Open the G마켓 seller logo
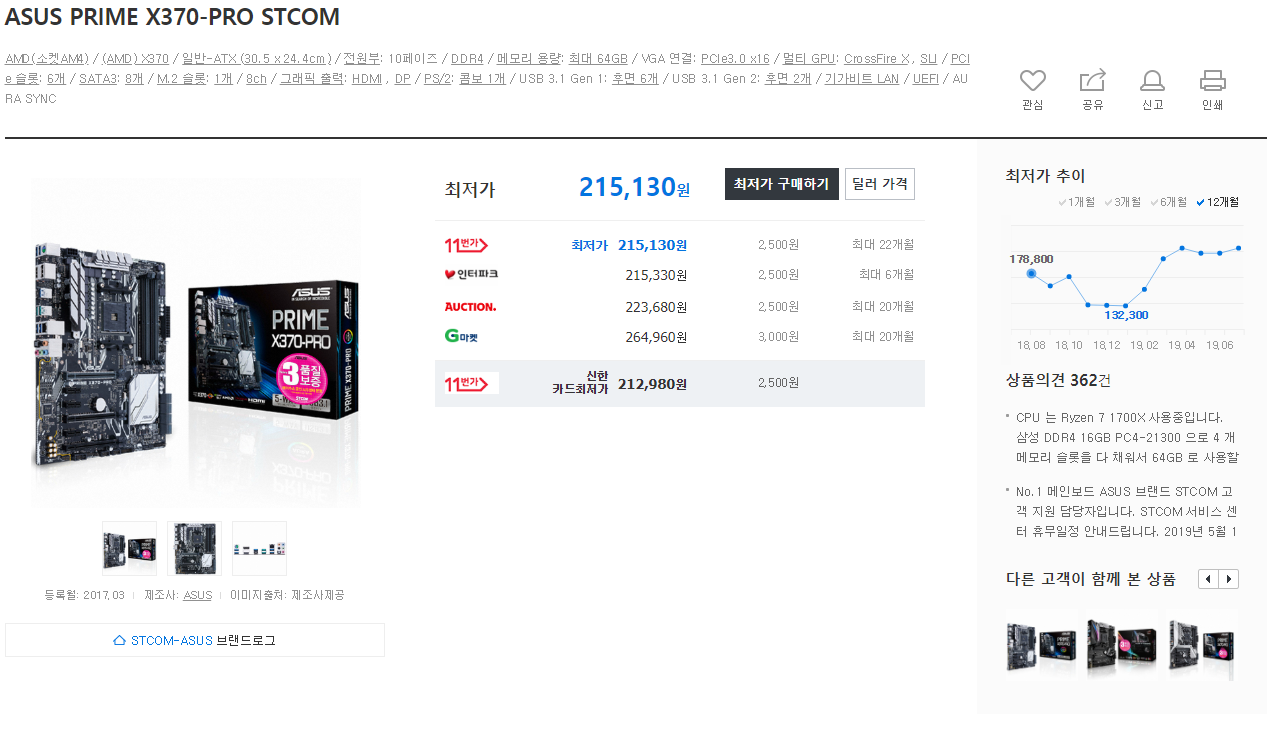 pos(462,336)
